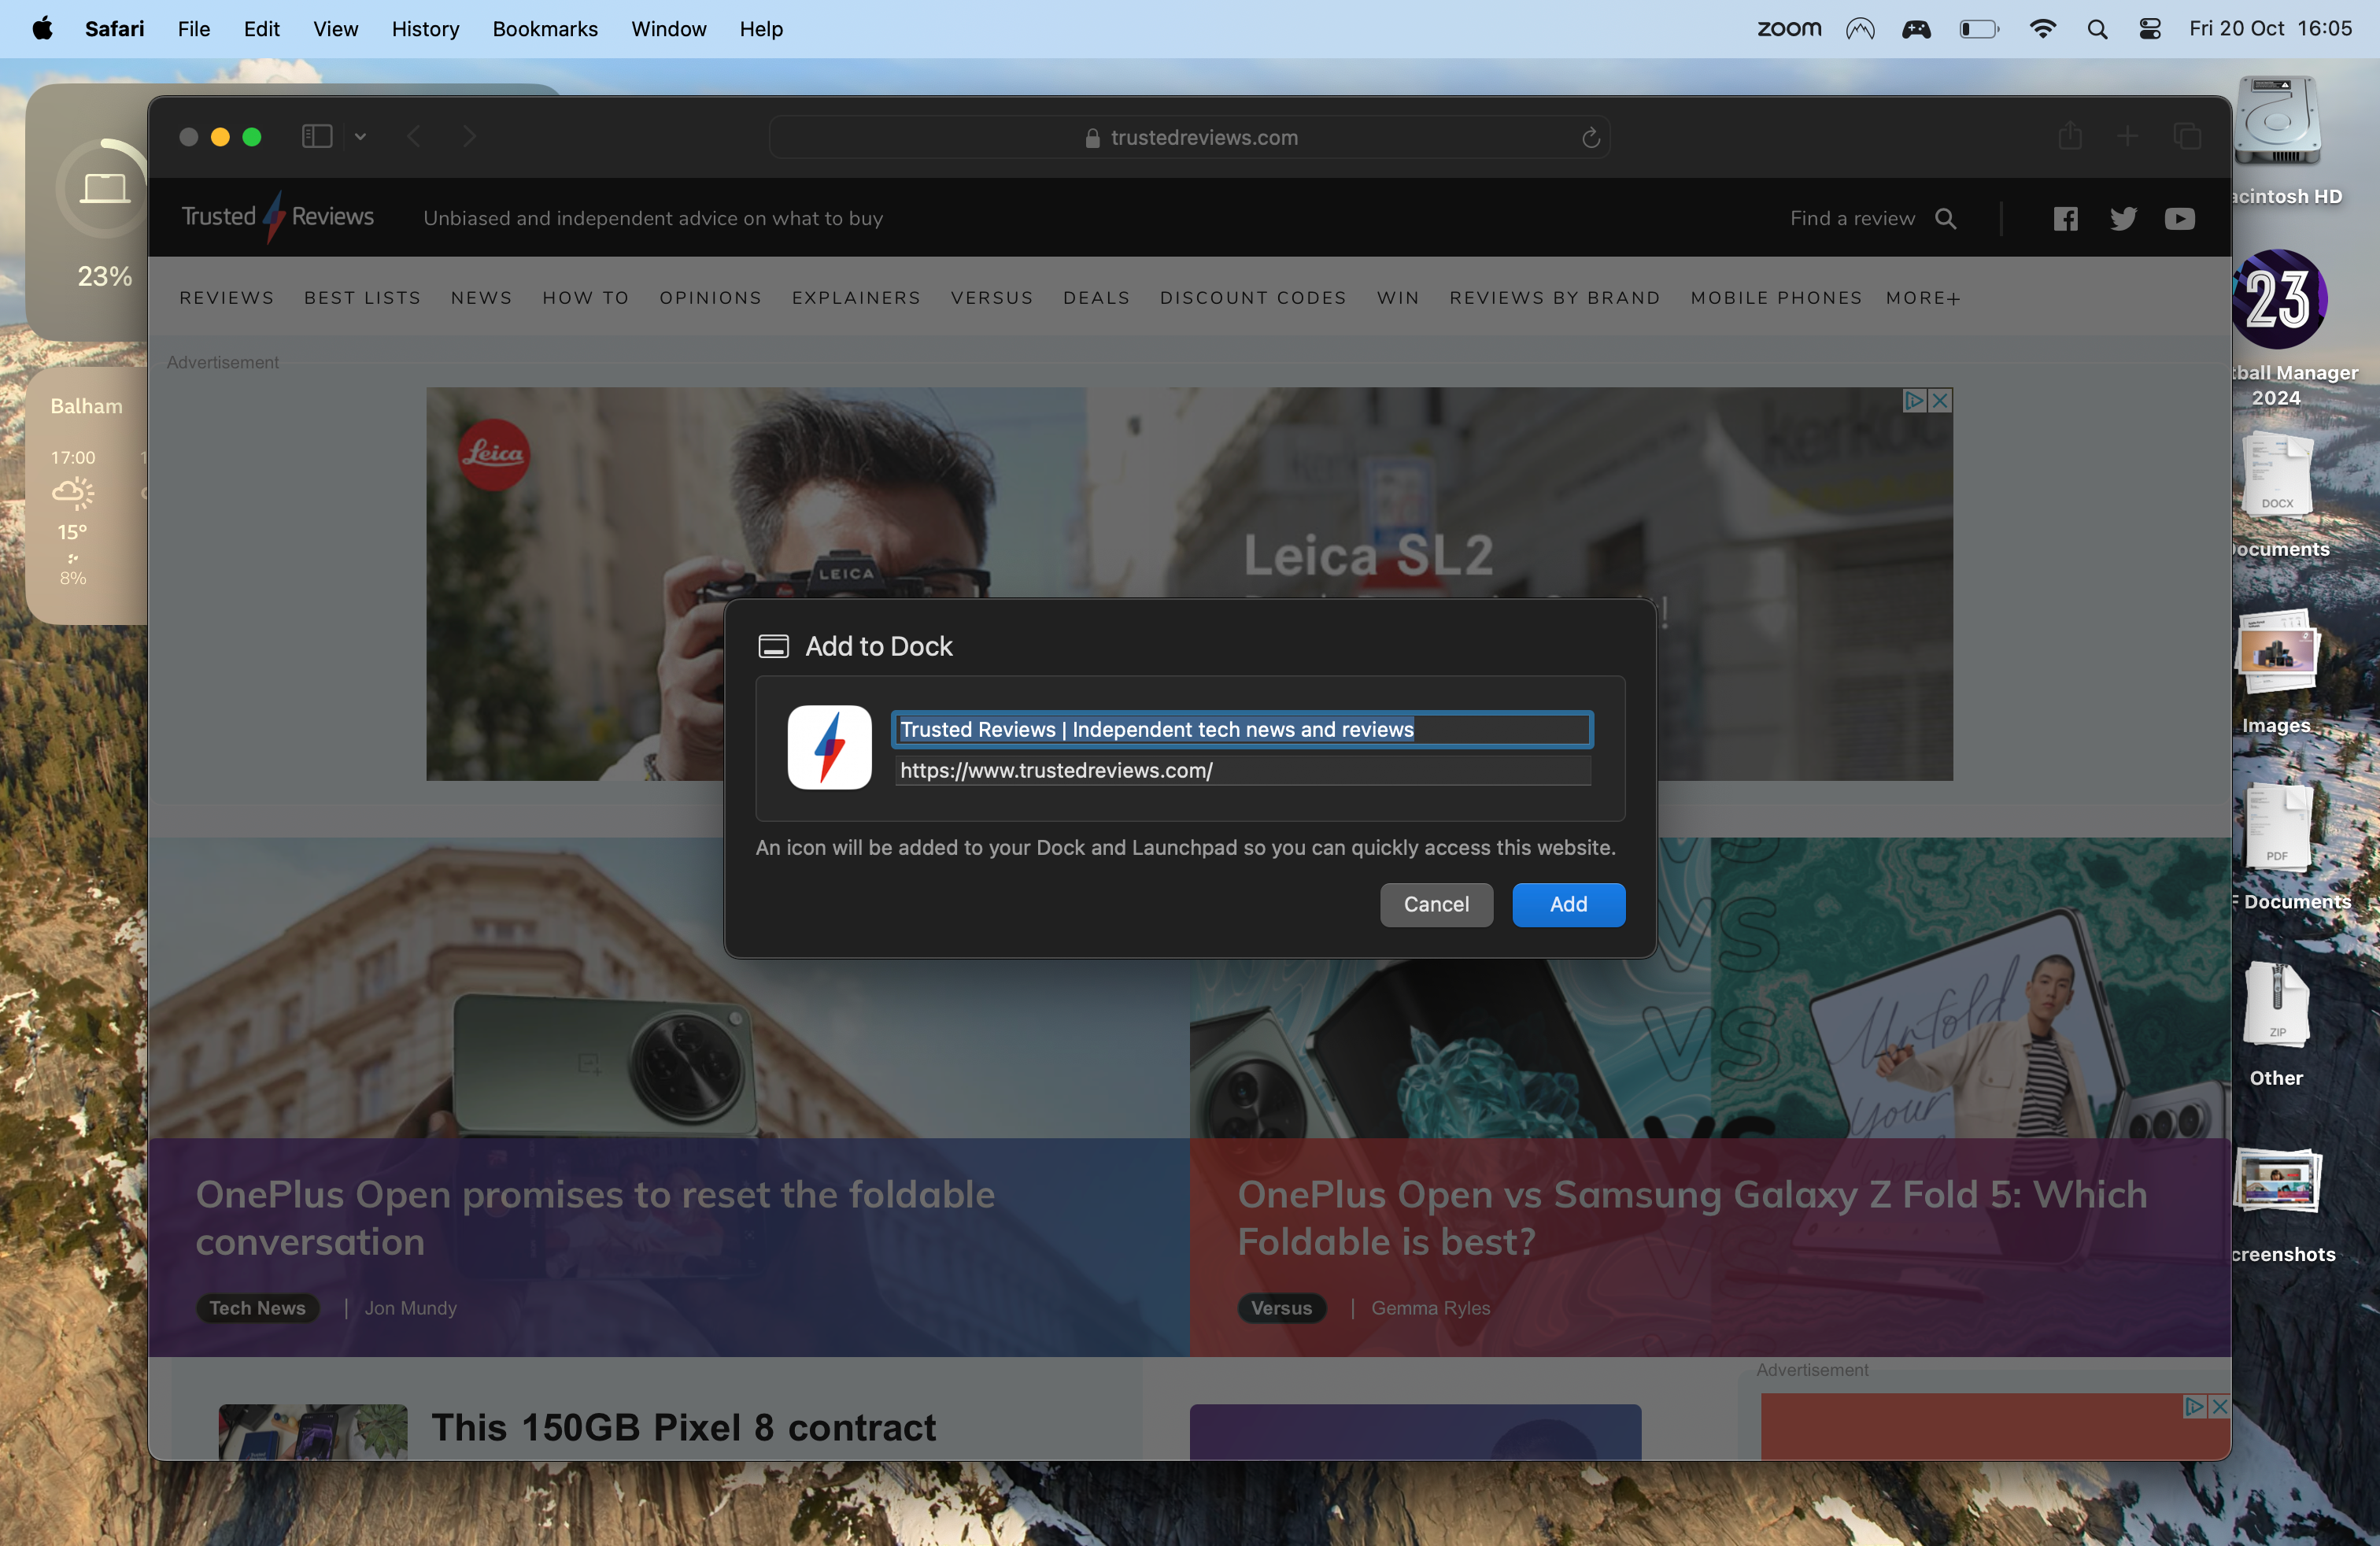Open the File menu
This screenshot has height=1546, width=2380.
point(193,29)
